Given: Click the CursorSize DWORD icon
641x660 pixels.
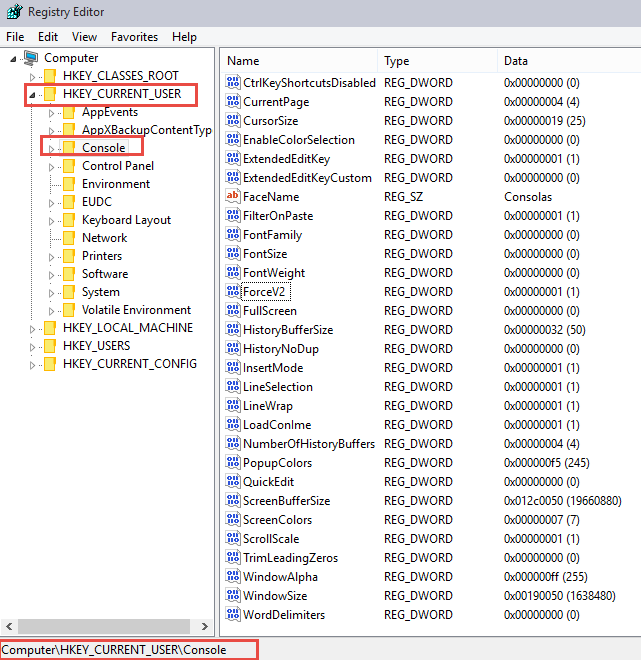Looking at the screenshot, I should click(x=233, y=120).
